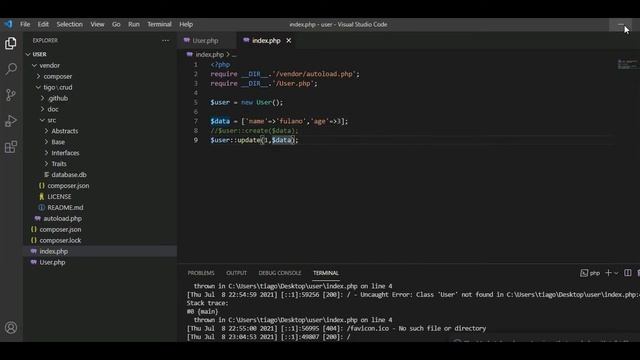Click database.db file icon
Screen dimensions: 640x360
tap(47, 175)
